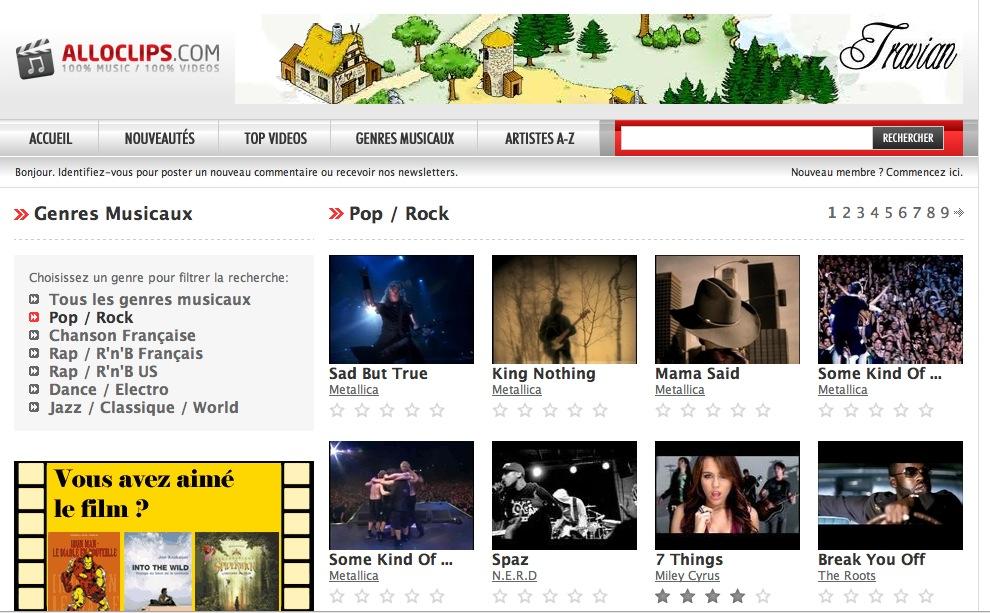Focus the search text field

[x=746, y=138]
